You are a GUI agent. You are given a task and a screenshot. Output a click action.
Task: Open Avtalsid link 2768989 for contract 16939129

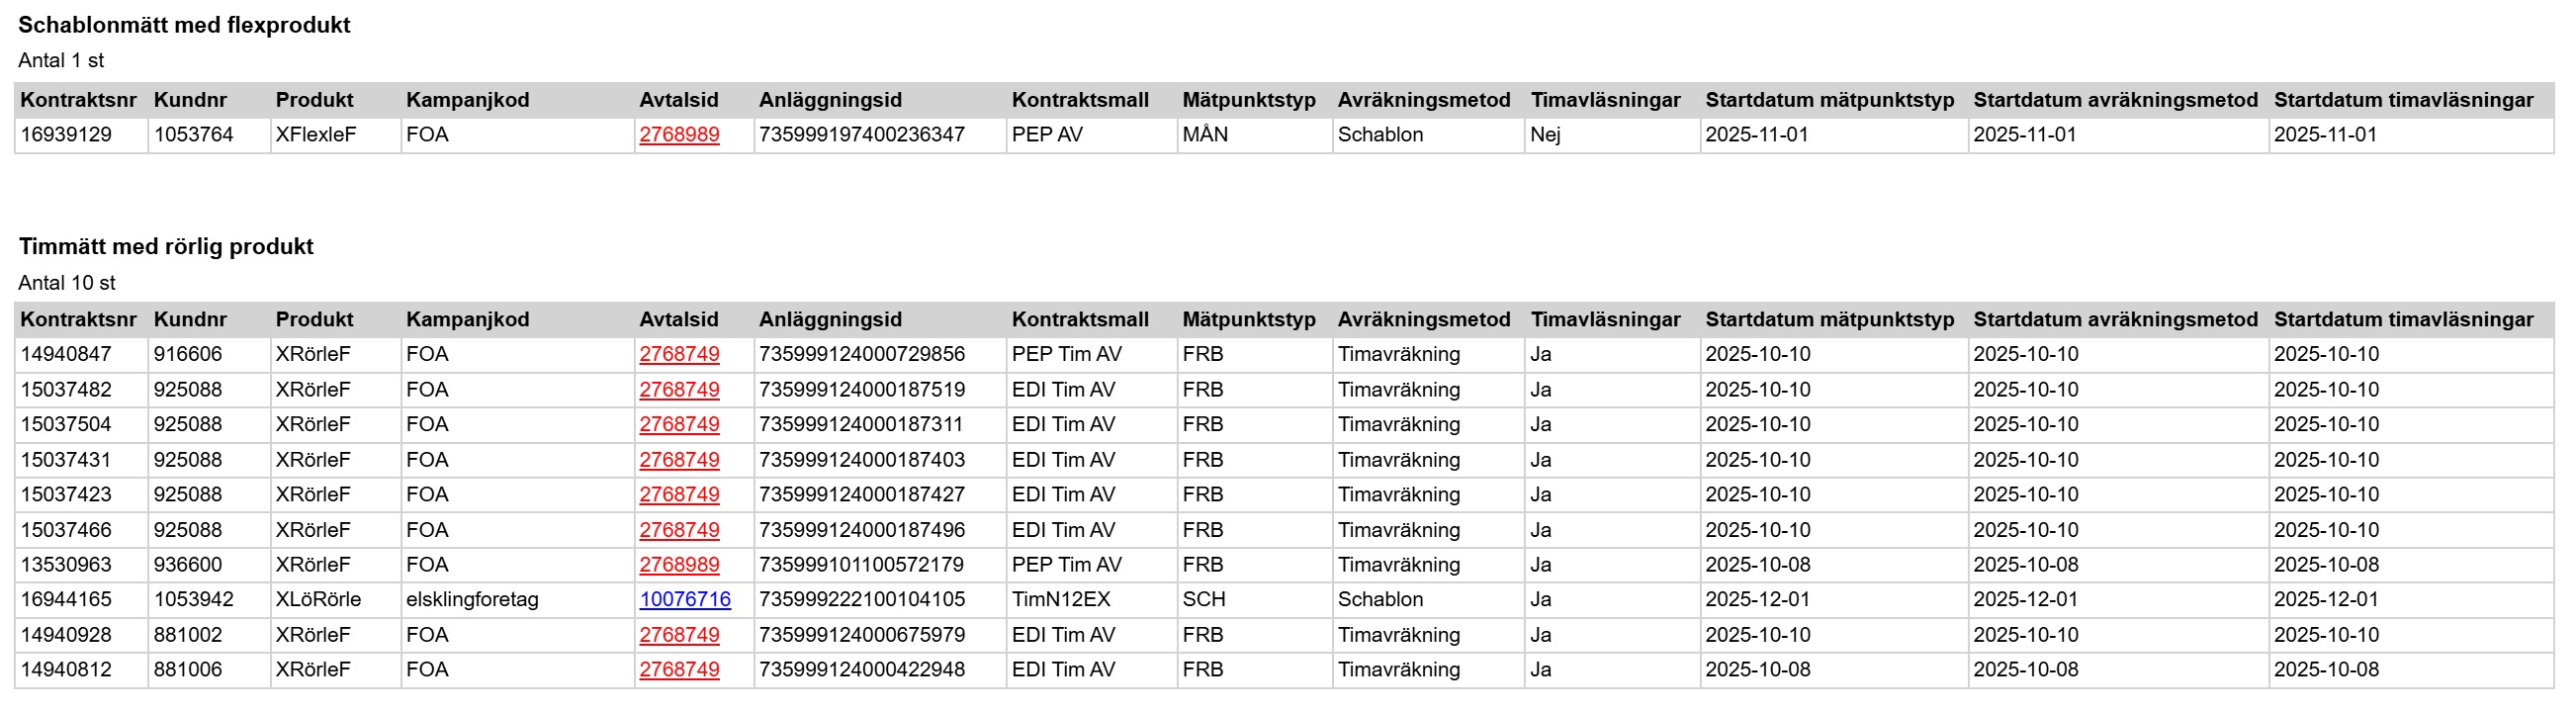click(679, 135)
